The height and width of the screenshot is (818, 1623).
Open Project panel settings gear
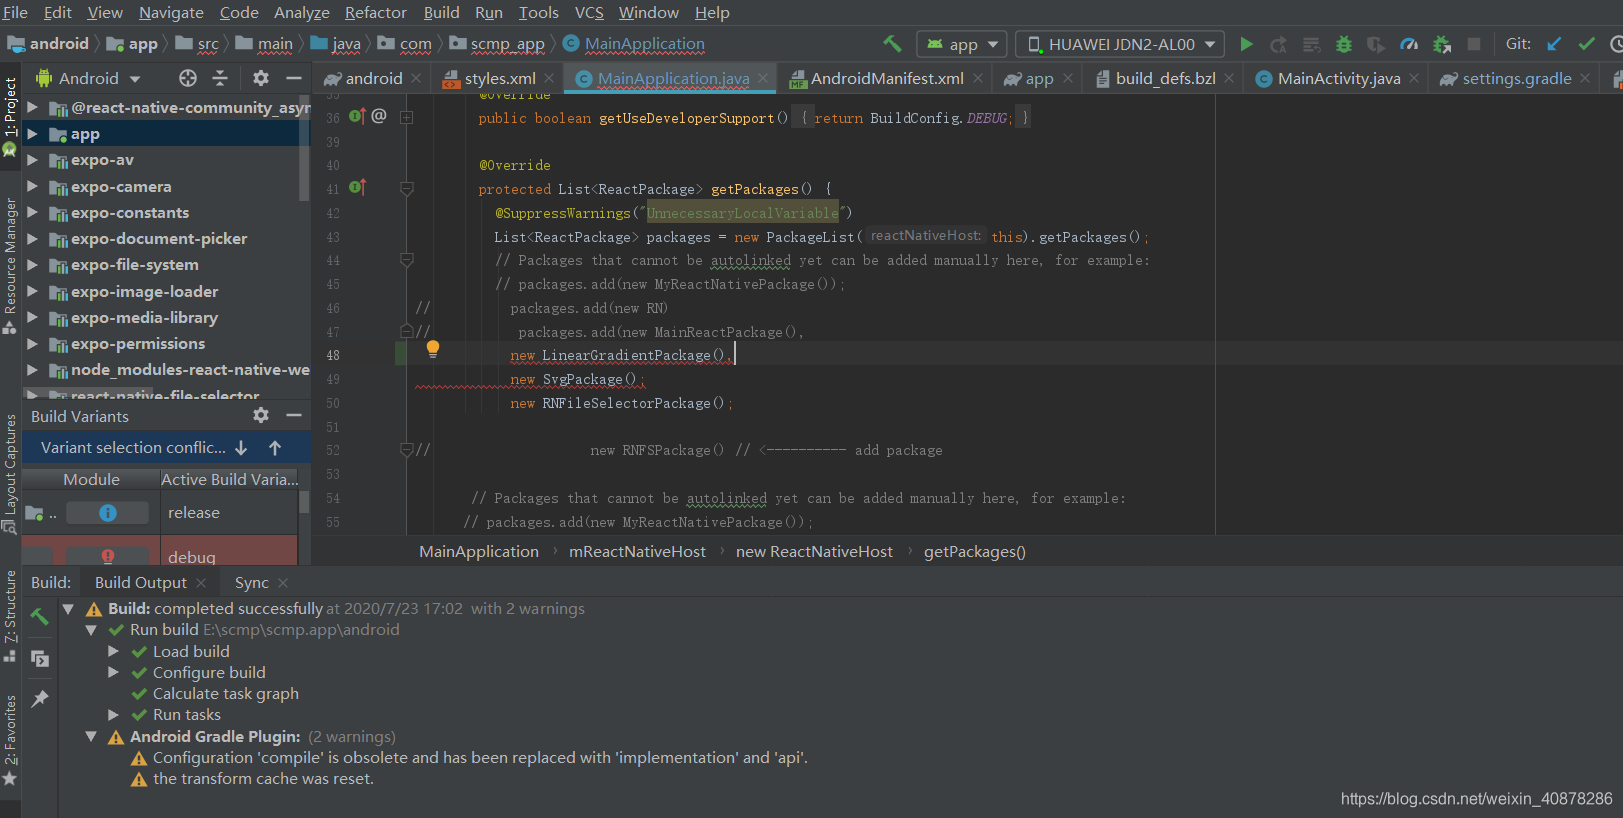[261, 78]
